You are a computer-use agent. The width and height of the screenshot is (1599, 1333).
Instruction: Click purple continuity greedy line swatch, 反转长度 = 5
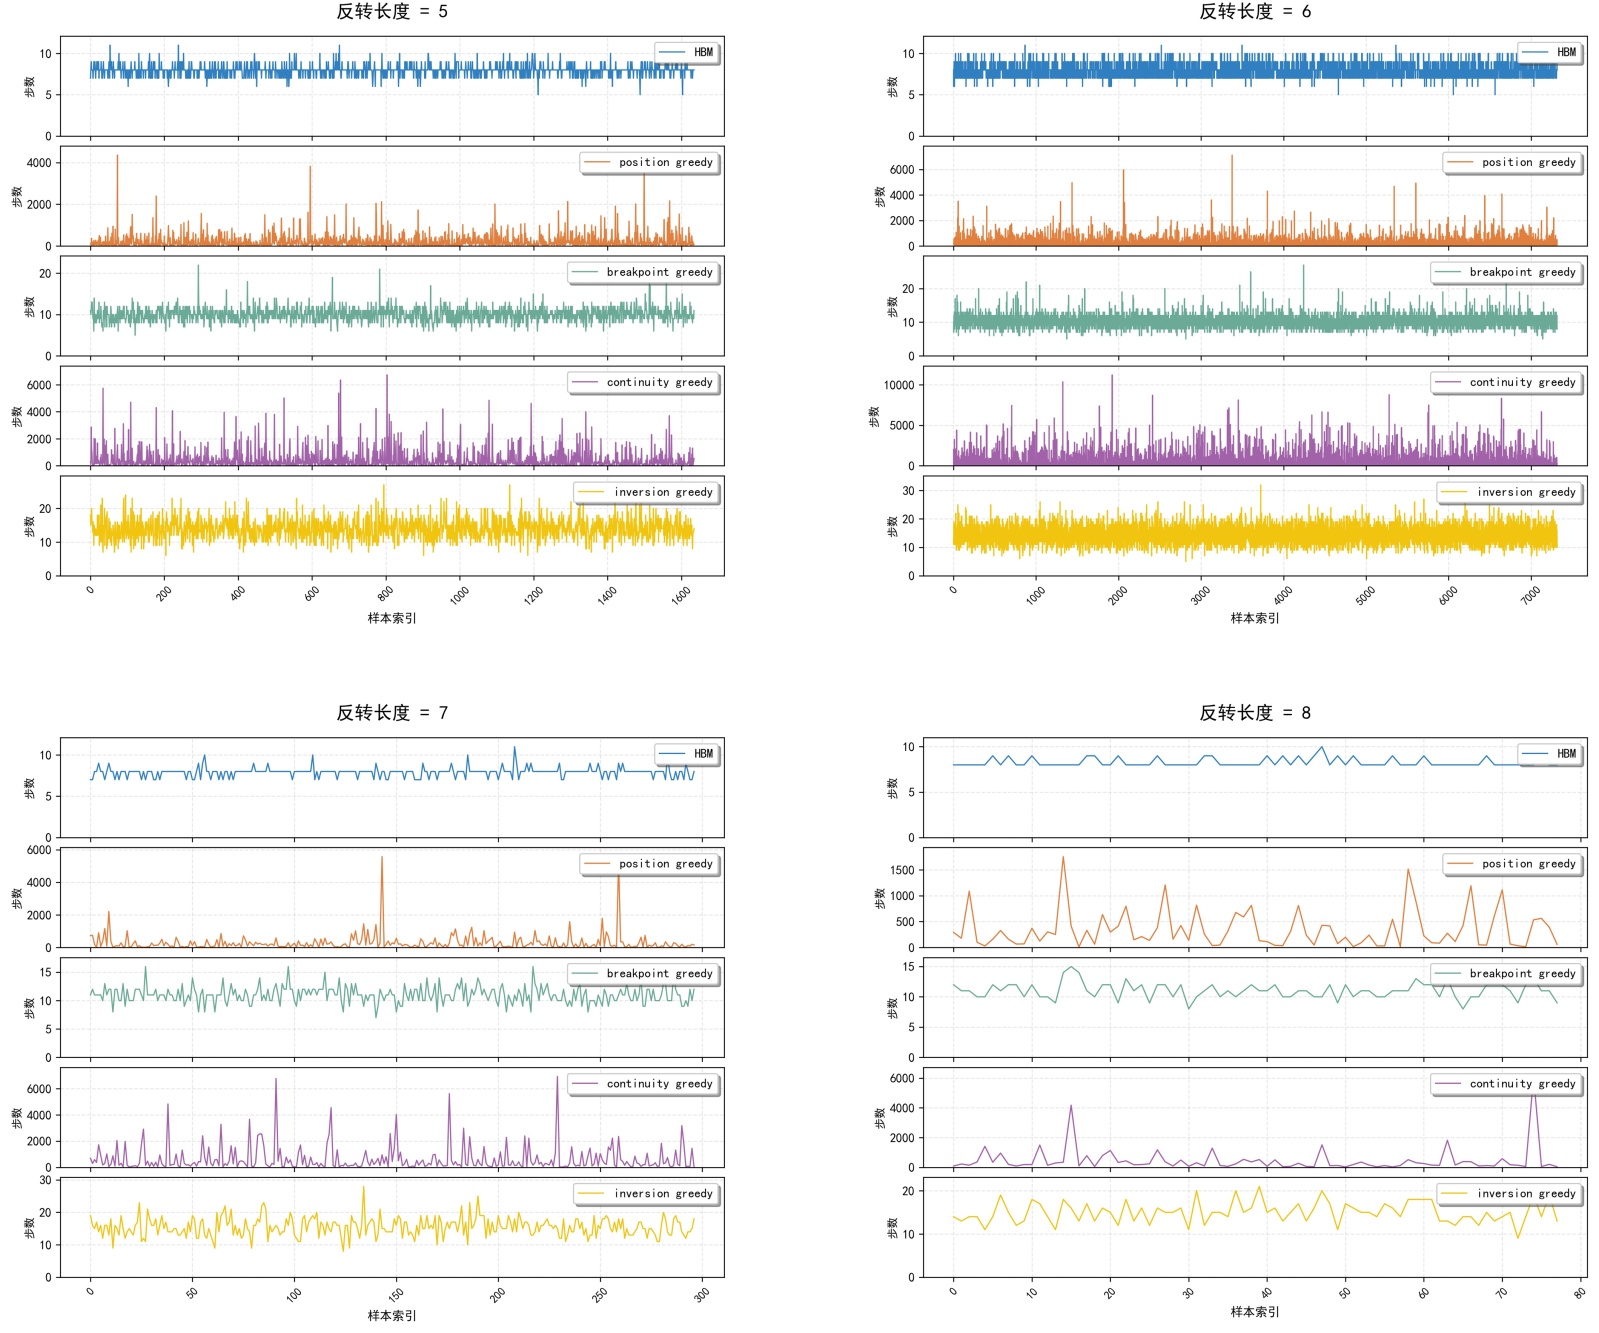point(585,383)
